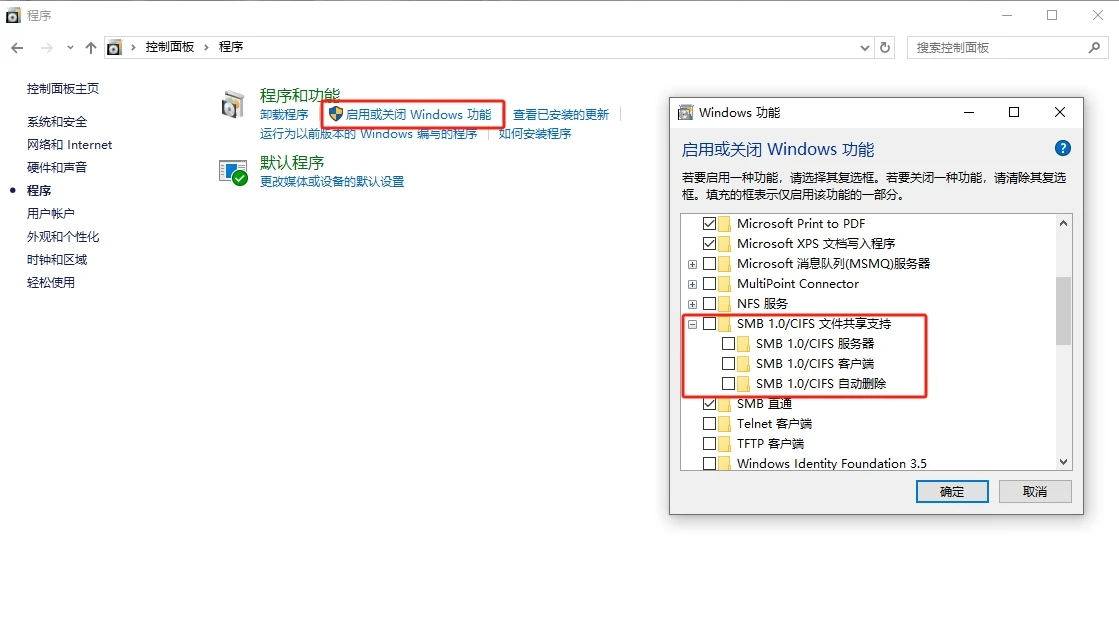This screenshot has height=633, width=1119.
Task: Check SMB 1.0/CIFS 自动删除 checkbox
Action: pos(728,383)
